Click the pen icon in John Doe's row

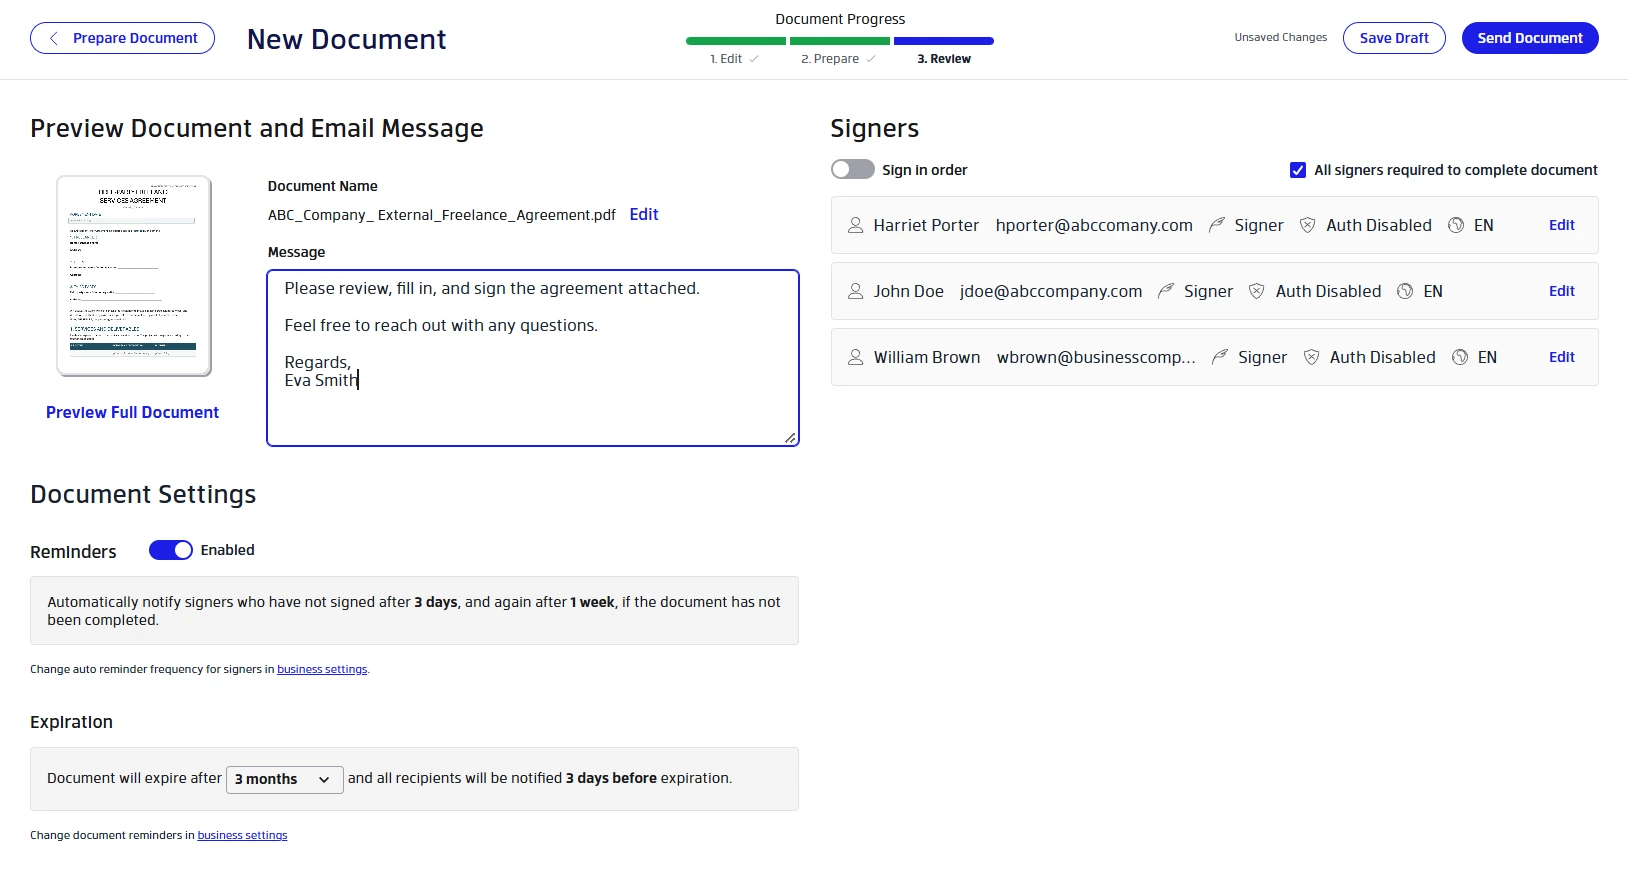(x=1166, y=291)
